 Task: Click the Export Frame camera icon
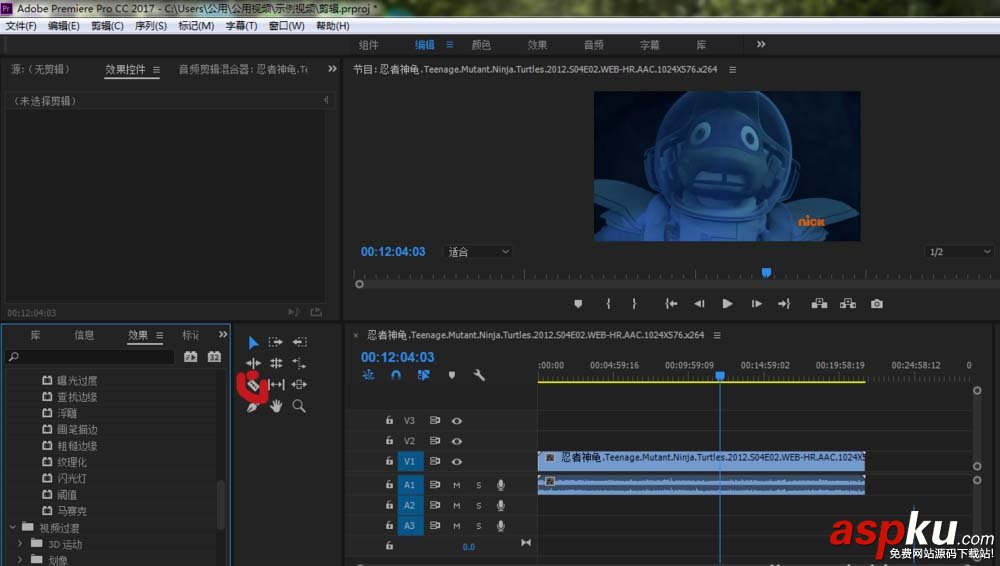point(876,304)
